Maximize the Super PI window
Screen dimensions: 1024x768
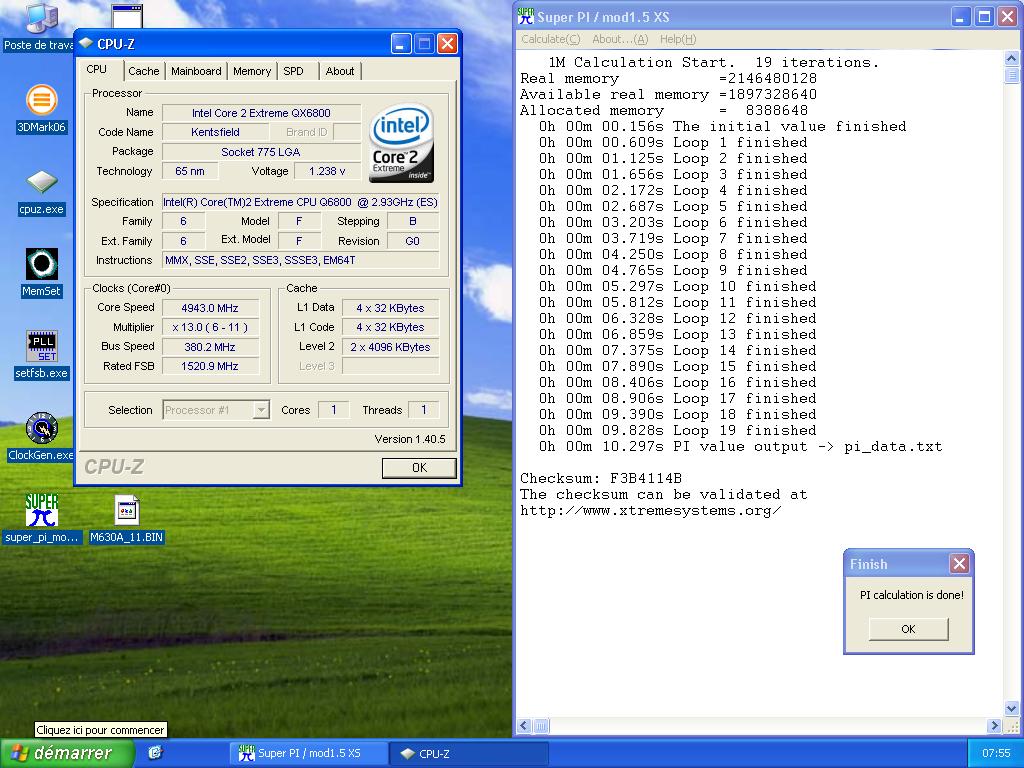point(984,17)
